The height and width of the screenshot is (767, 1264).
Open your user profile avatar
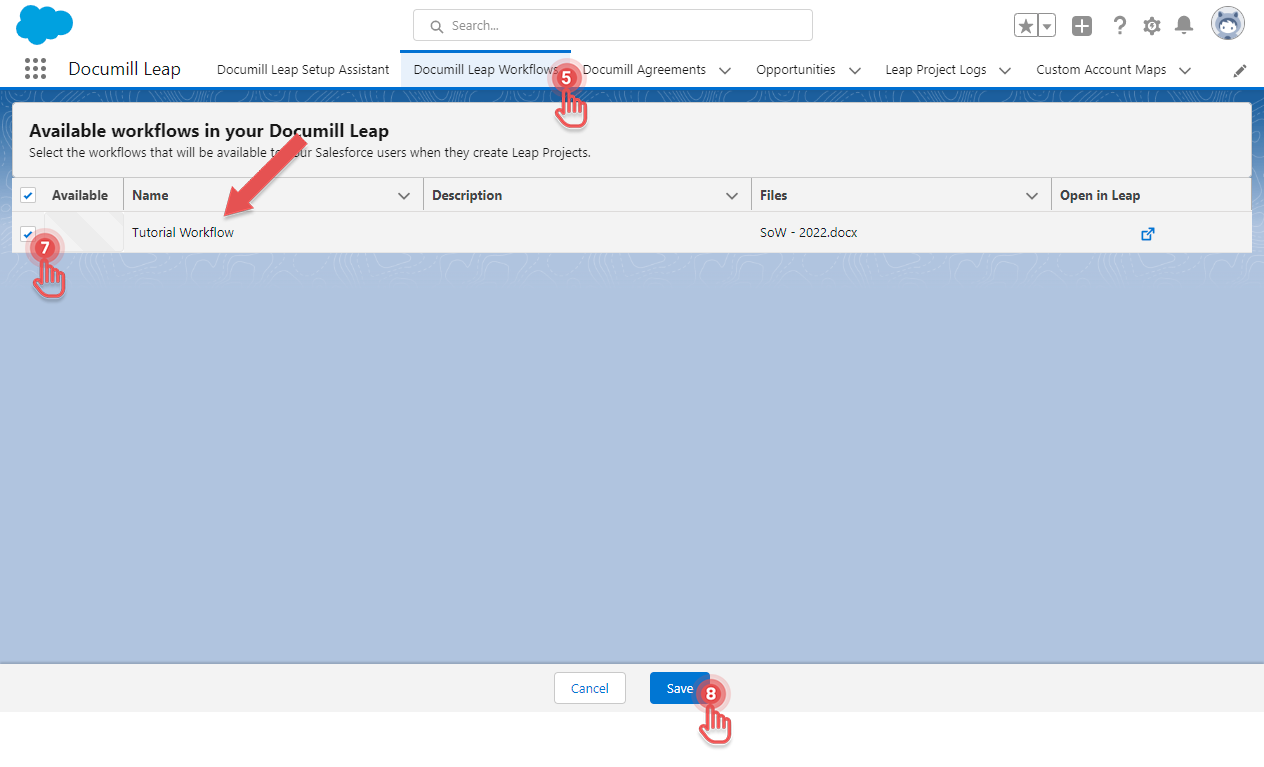1227,23
